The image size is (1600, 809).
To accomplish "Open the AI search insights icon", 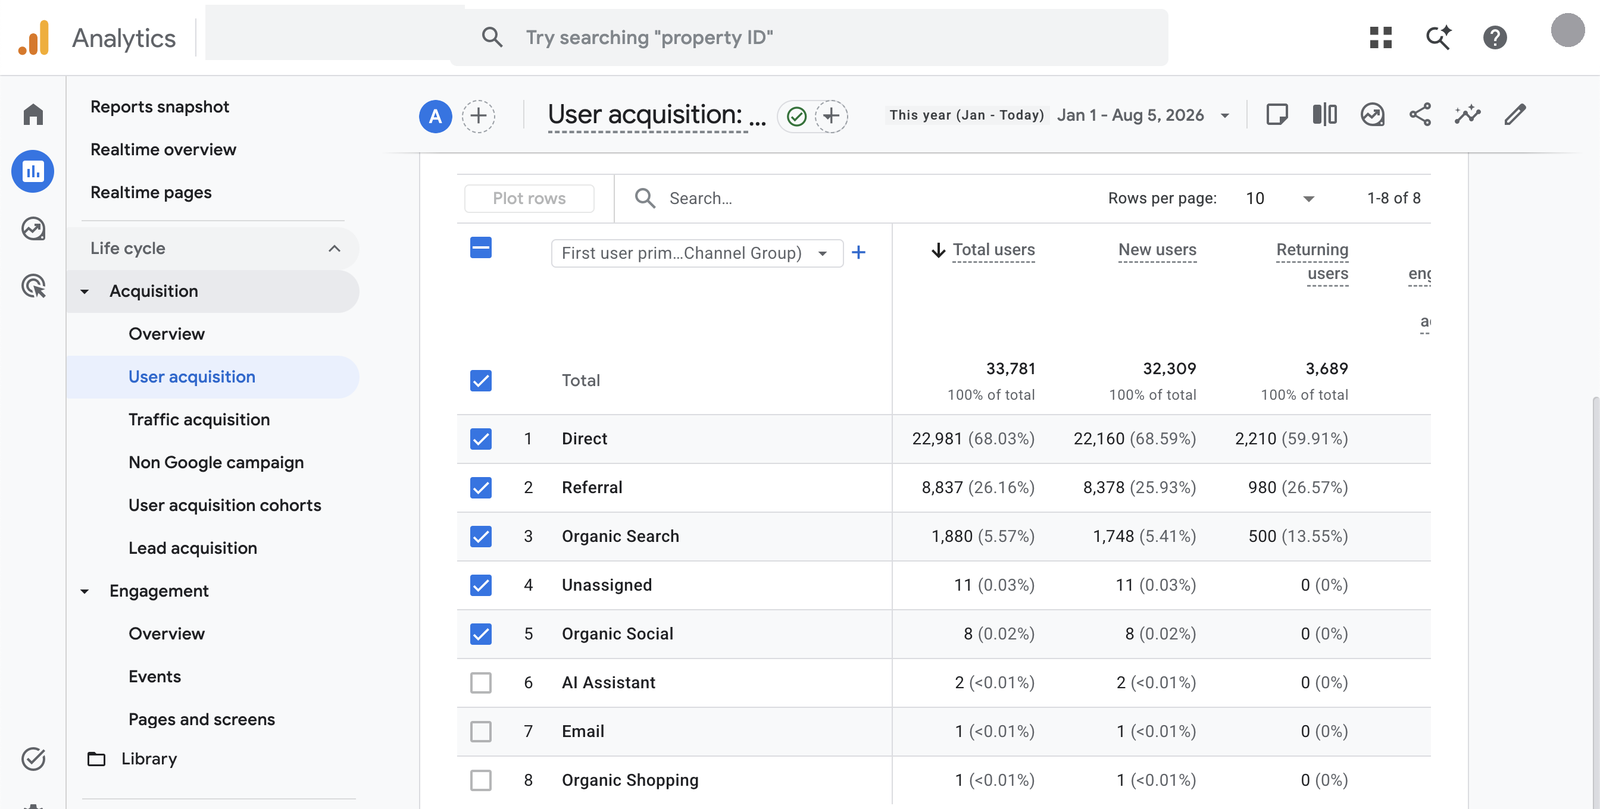I will (x=1438, y=38).
